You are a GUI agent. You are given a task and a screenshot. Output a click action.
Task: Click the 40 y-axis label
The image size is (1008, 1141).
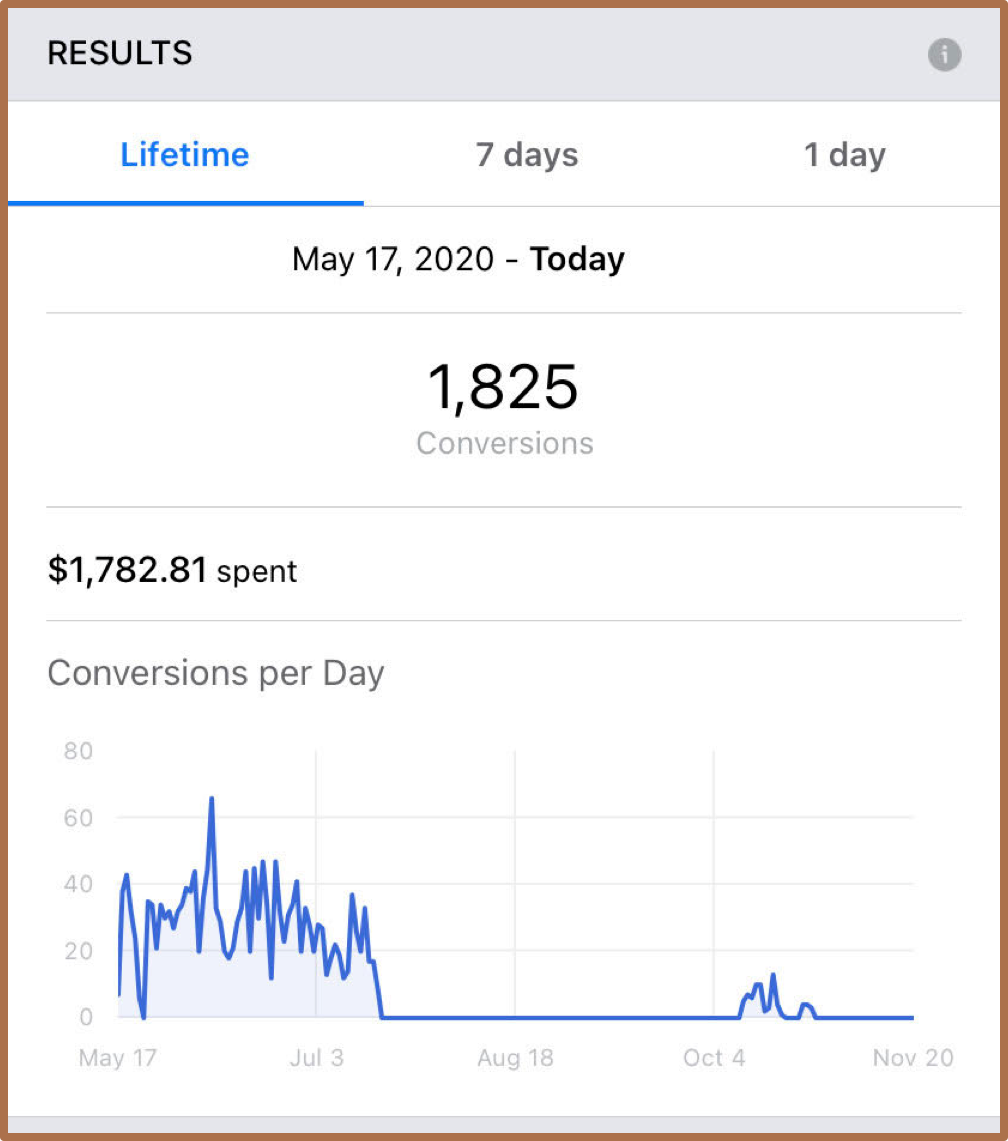point(78,884)
